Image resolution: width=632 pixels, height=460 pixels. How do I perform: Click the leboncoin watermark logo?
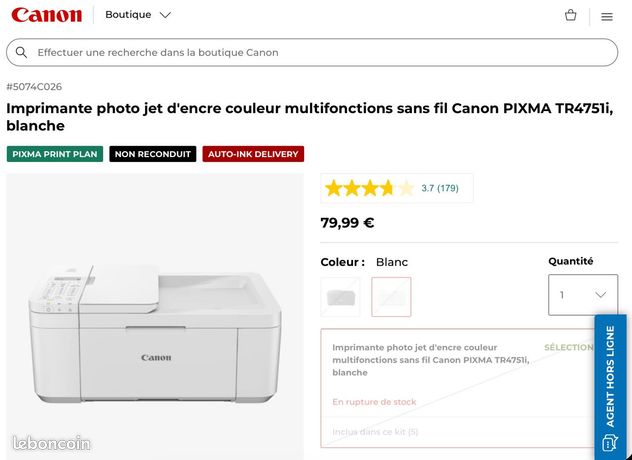[51, 443]
